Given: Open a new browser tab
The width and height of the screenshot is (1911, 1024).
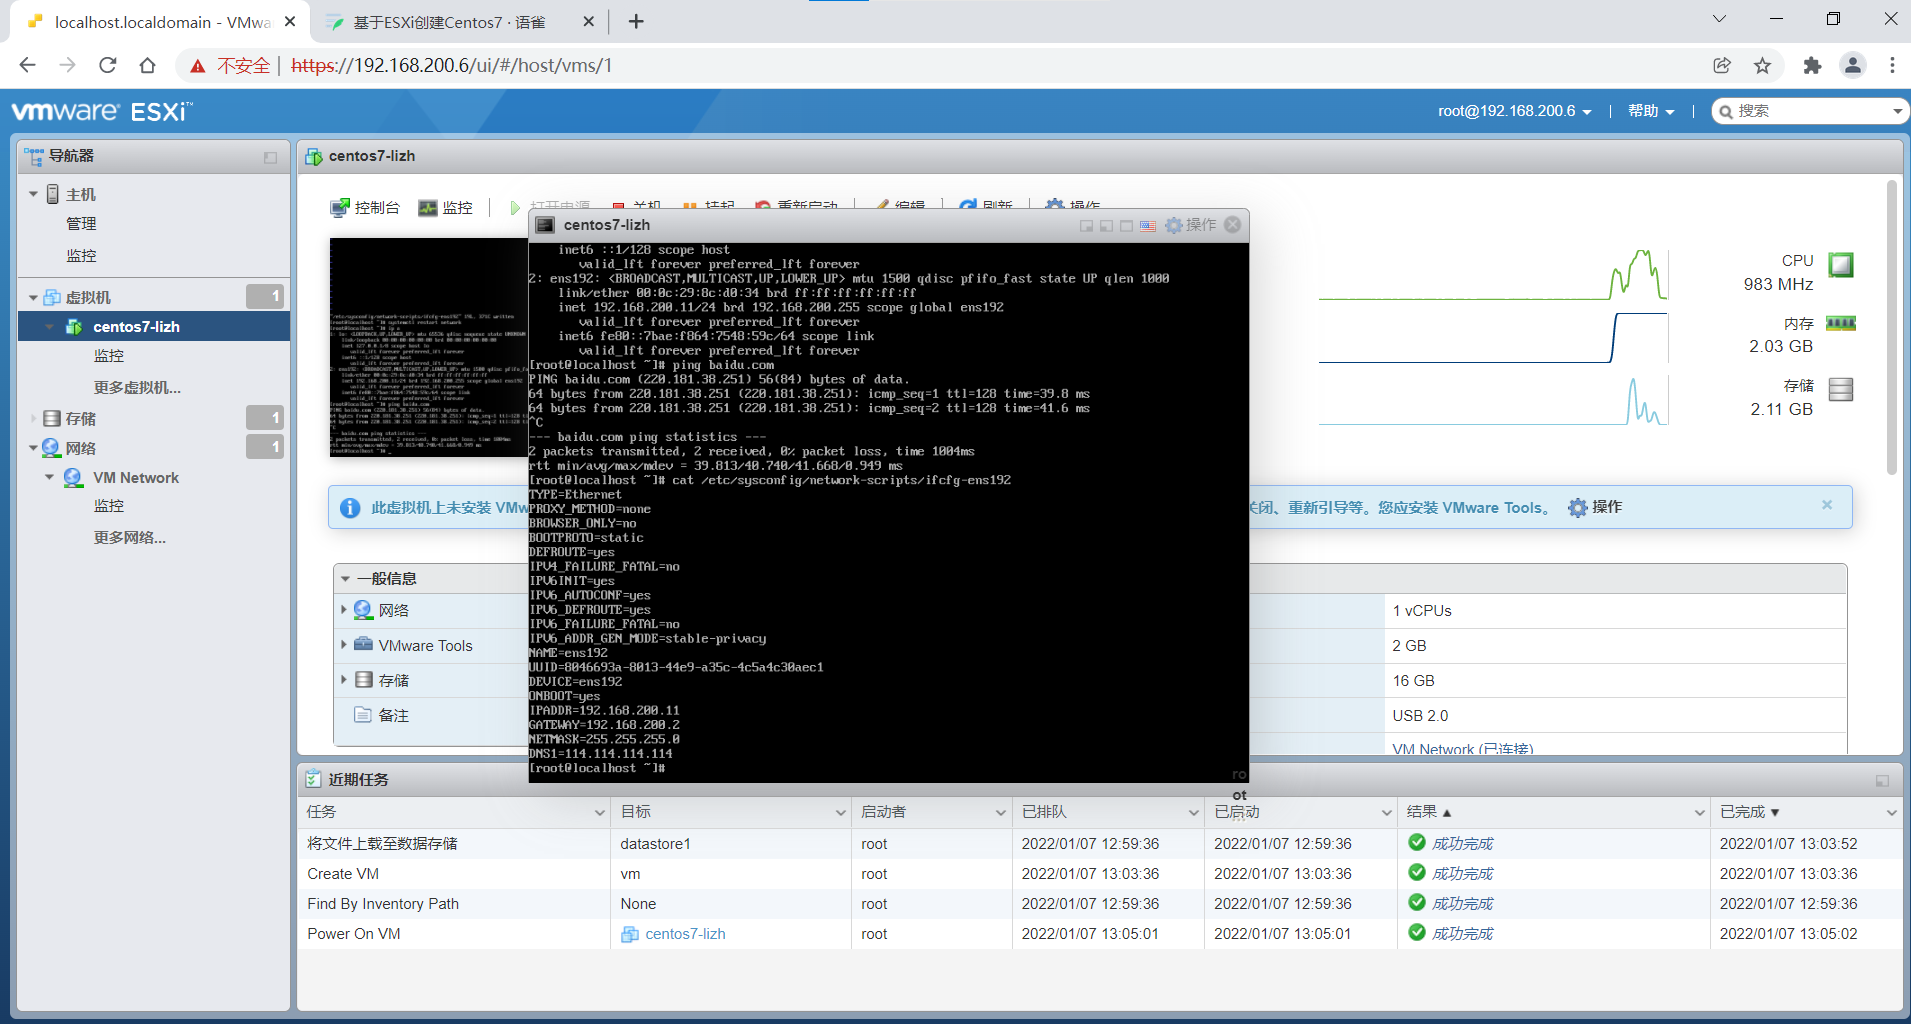Looking at the screenshot, I should tap(636, 21).
